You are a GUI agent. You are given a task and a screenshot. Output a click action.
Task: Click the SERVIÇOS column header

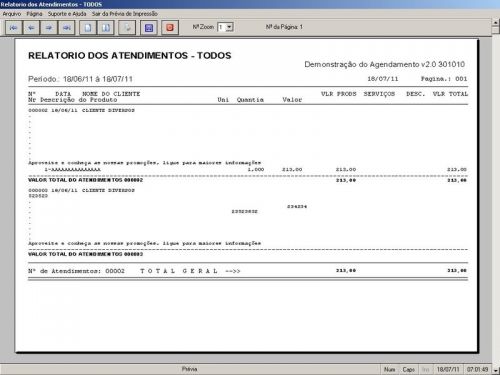click(379, 94)
